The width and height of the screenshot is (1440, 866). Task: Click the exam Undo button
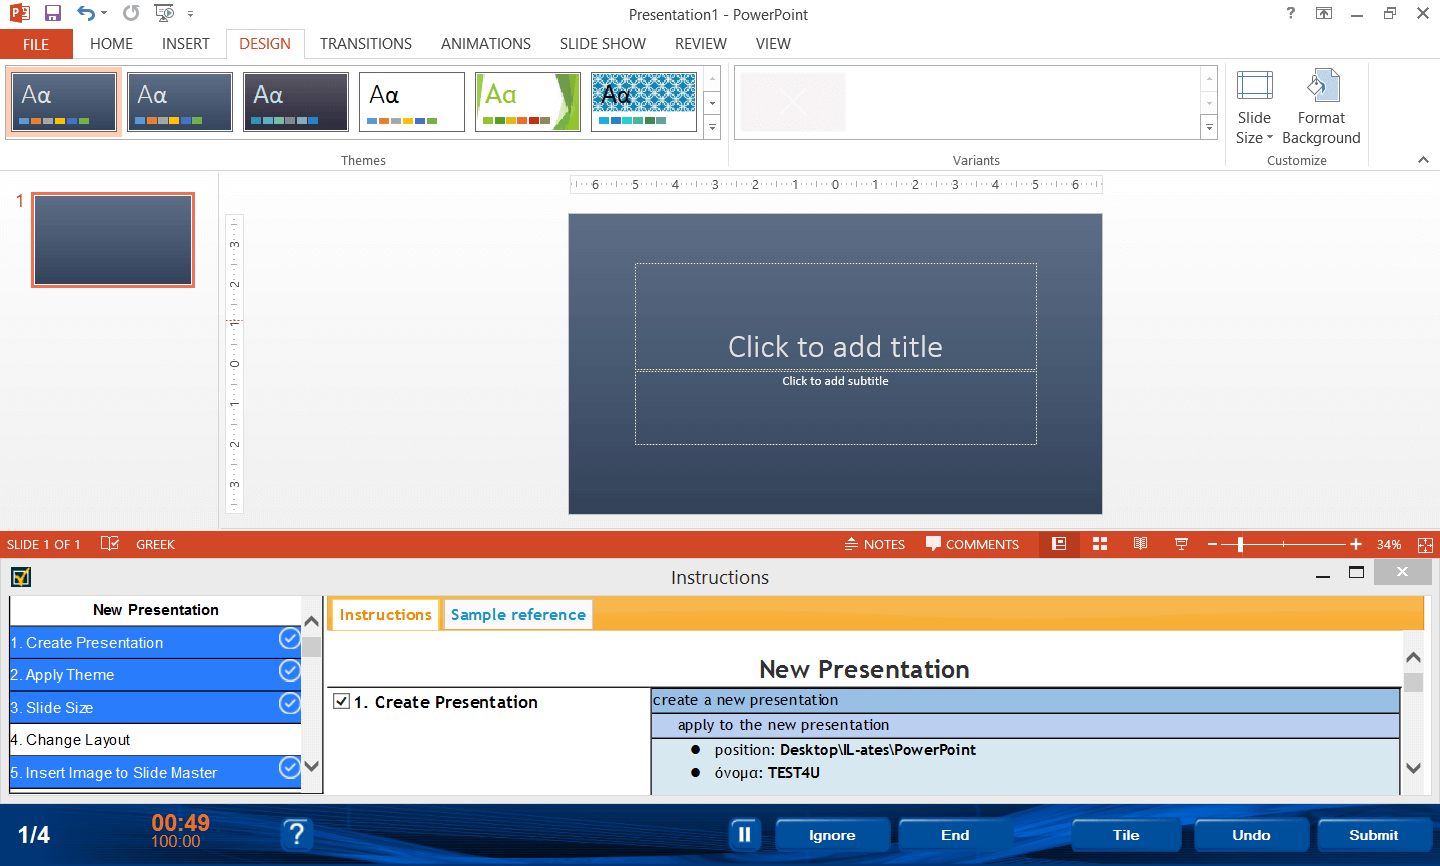tap(1251, 835)
